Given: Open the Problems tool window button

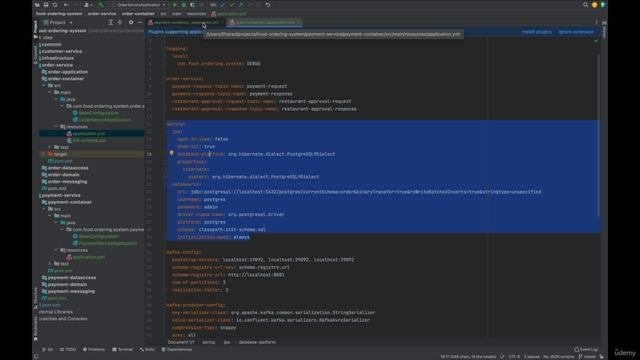Looking at the screenshot, I should pos(94,350).
